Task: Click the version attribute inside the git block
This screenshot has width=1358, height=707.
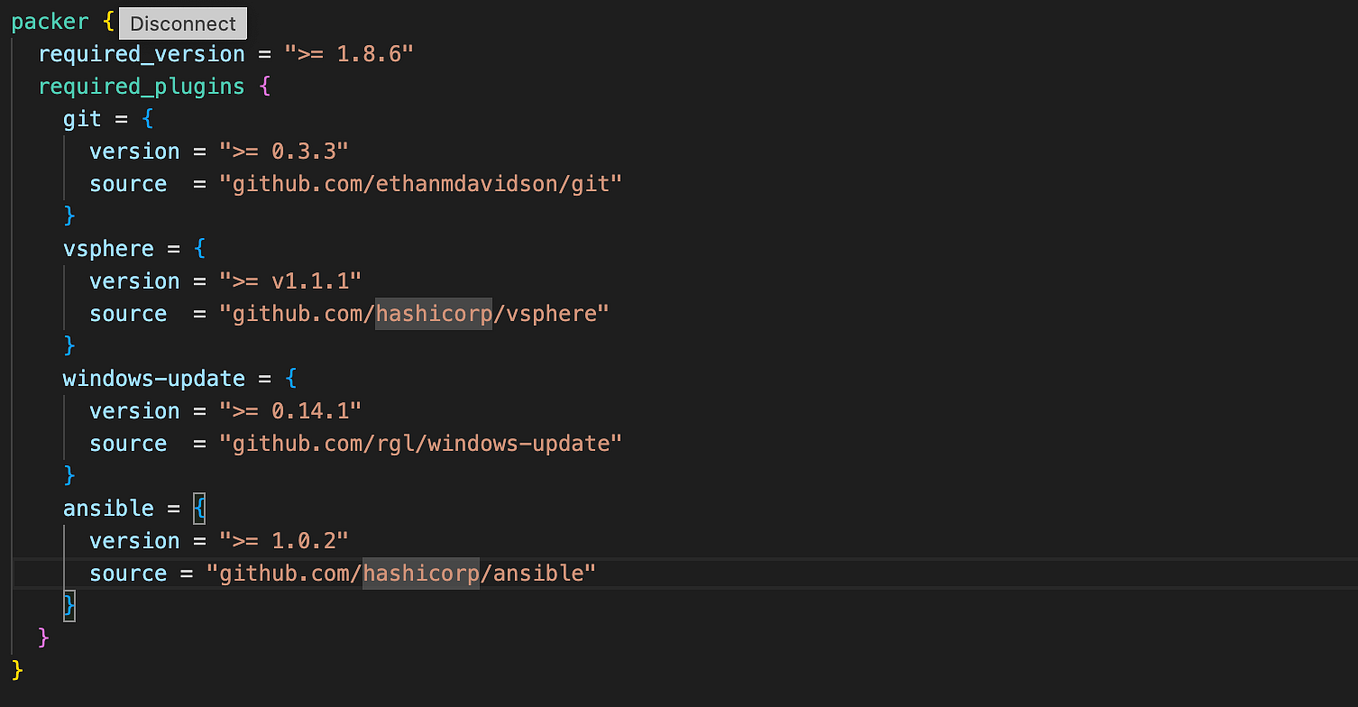Action: (134, 150)
